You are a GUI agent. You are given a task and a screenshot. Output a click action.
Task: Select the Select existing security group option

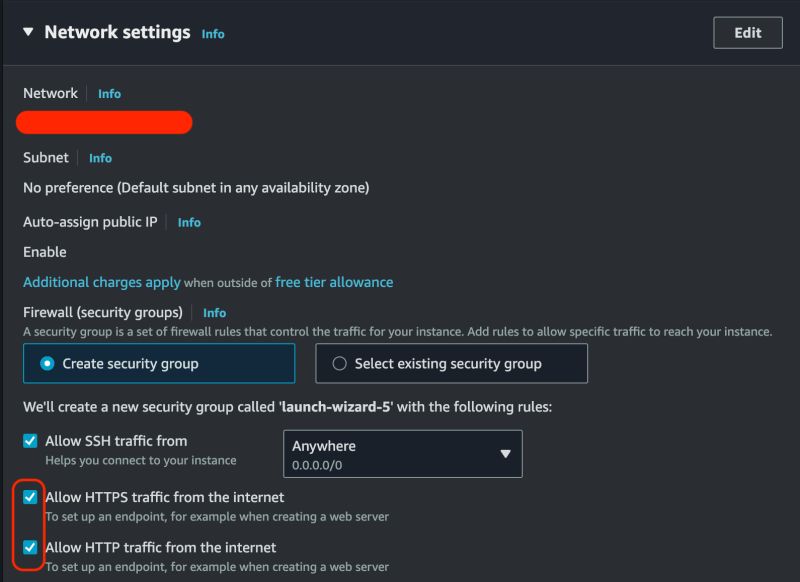[x=451, y=363]
